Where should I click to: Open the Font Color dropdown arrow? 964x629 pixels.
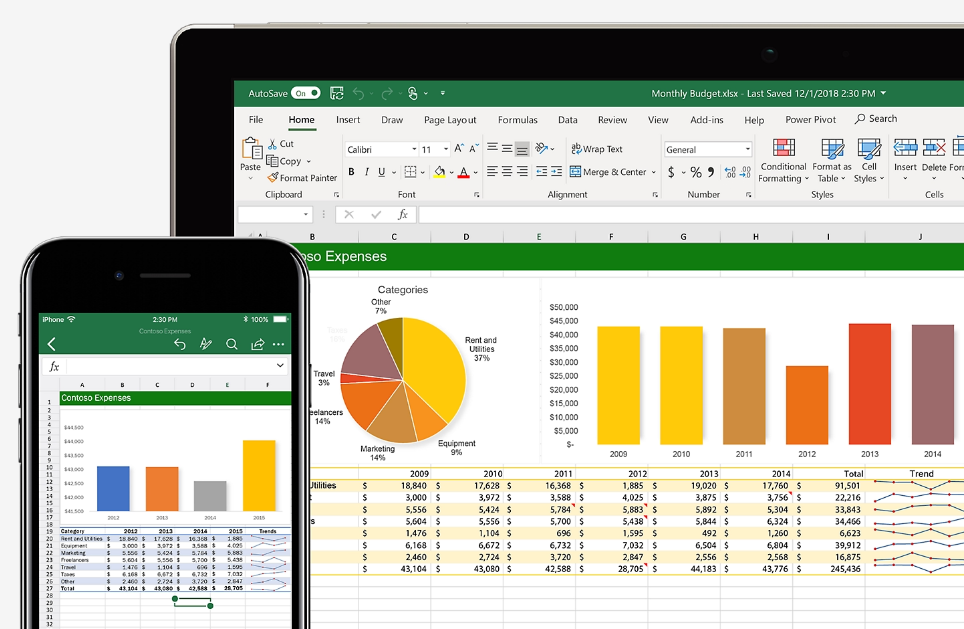pyautogui.click(x=476, y=173)
